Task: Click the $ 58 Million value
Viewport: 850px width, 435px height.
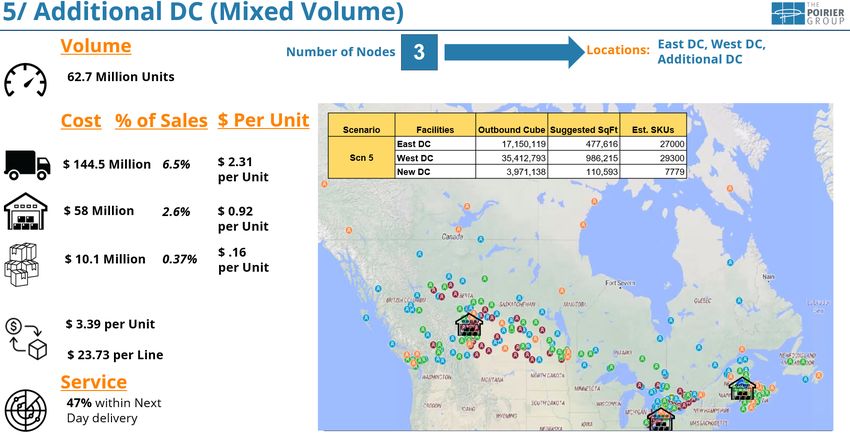Action: (99, 210)
